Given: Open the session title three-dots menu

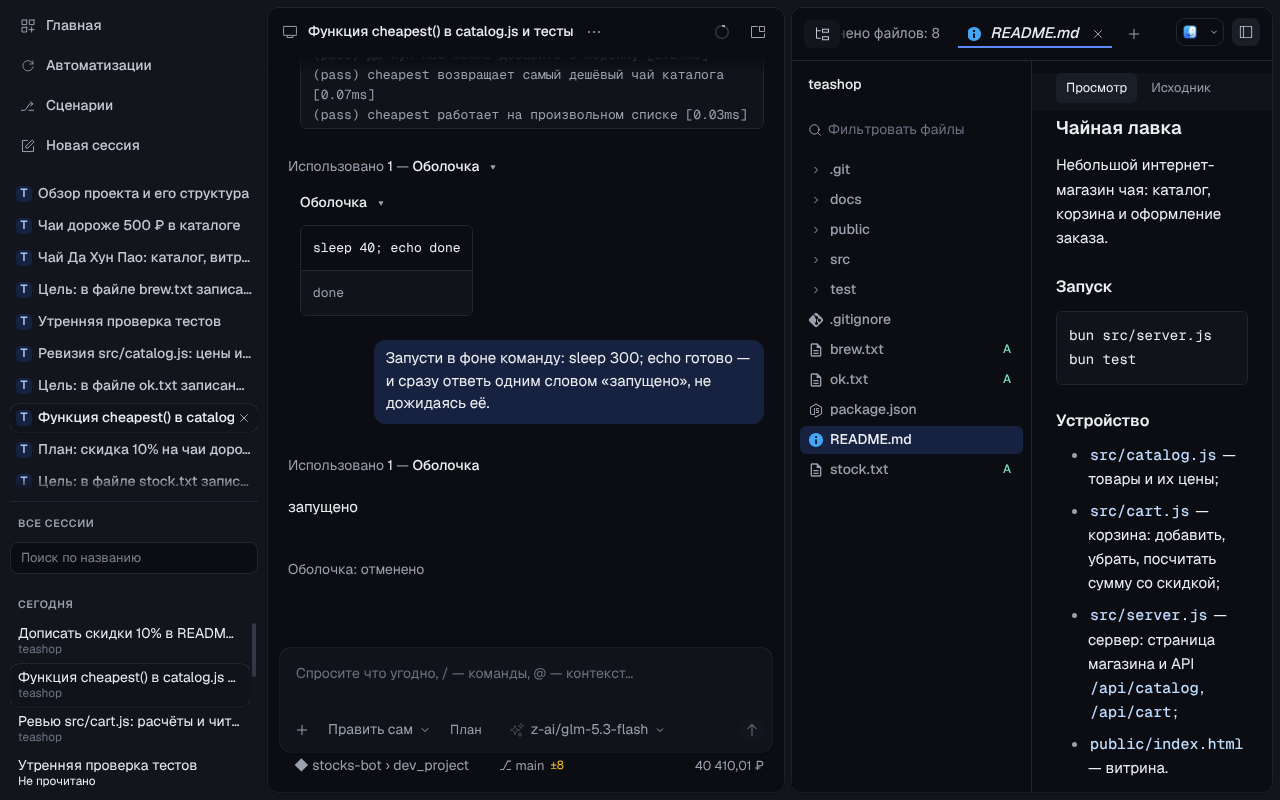Looking at the screenshot, I should tap(595, 32).
